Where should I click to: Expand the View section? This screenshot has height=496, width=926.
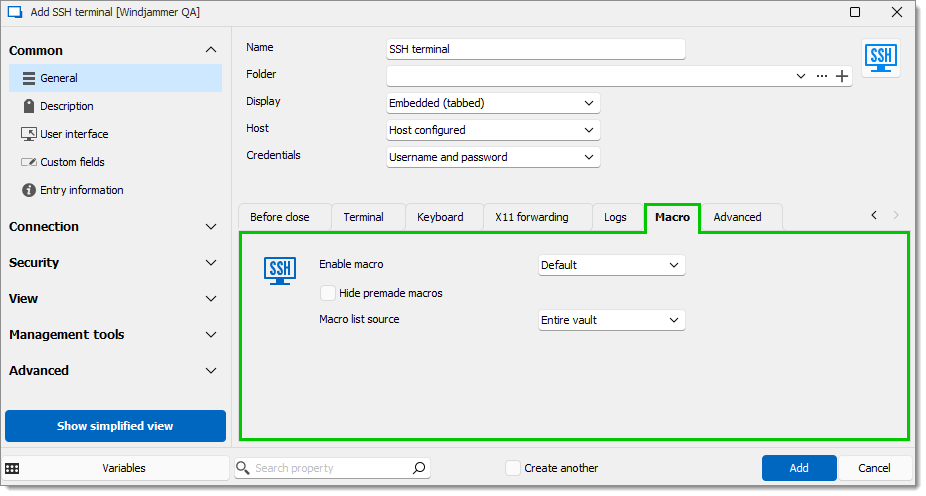(x=211, y=299)
